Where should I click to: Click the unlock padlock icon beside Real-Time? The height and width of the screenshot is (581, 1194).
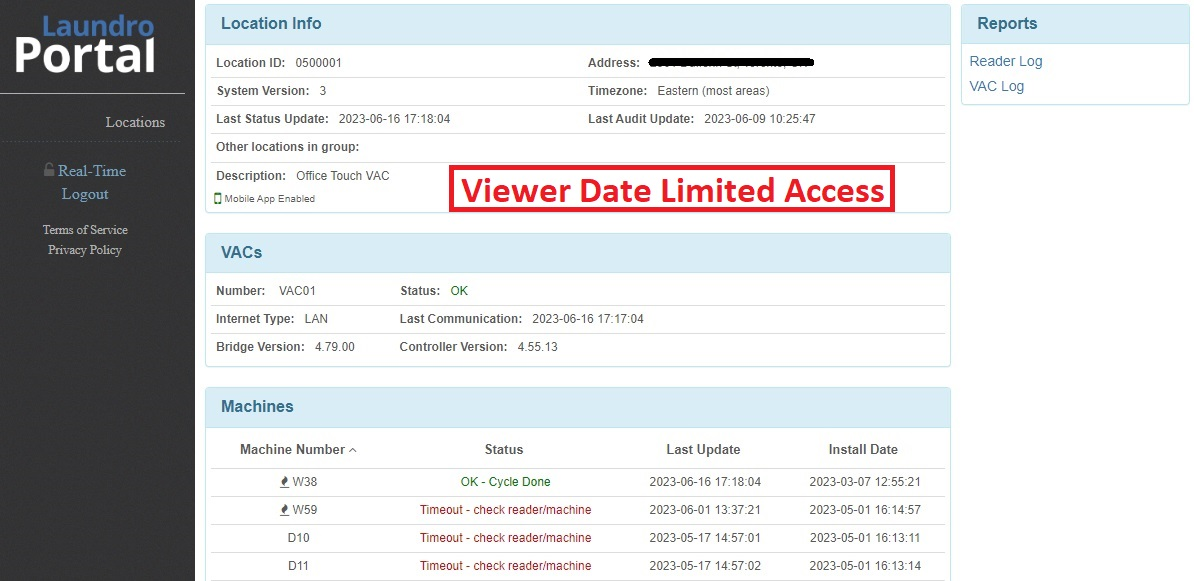[x=49, y=170]
